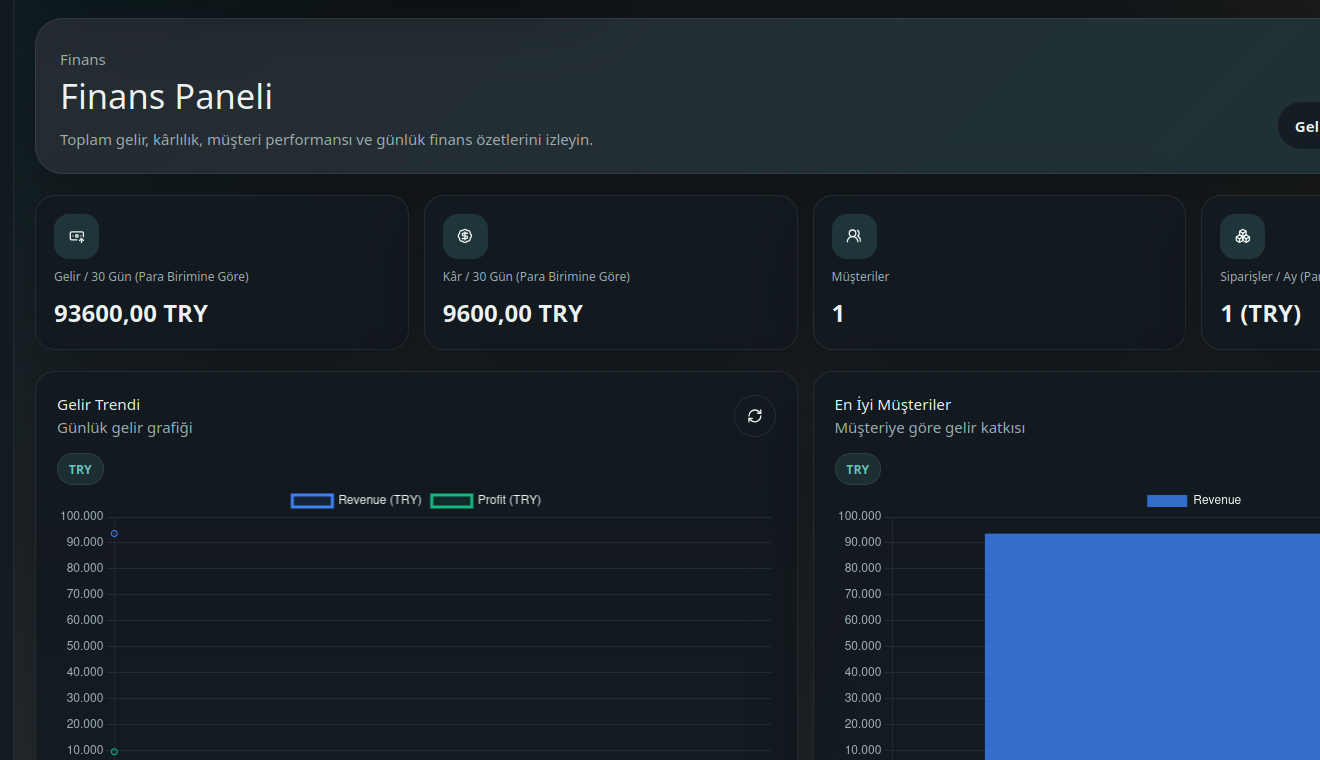The image size is (1320, 760).
Task: Click the Müşteriler people icon
Action: pyautogui.click(x=854, y=236)
